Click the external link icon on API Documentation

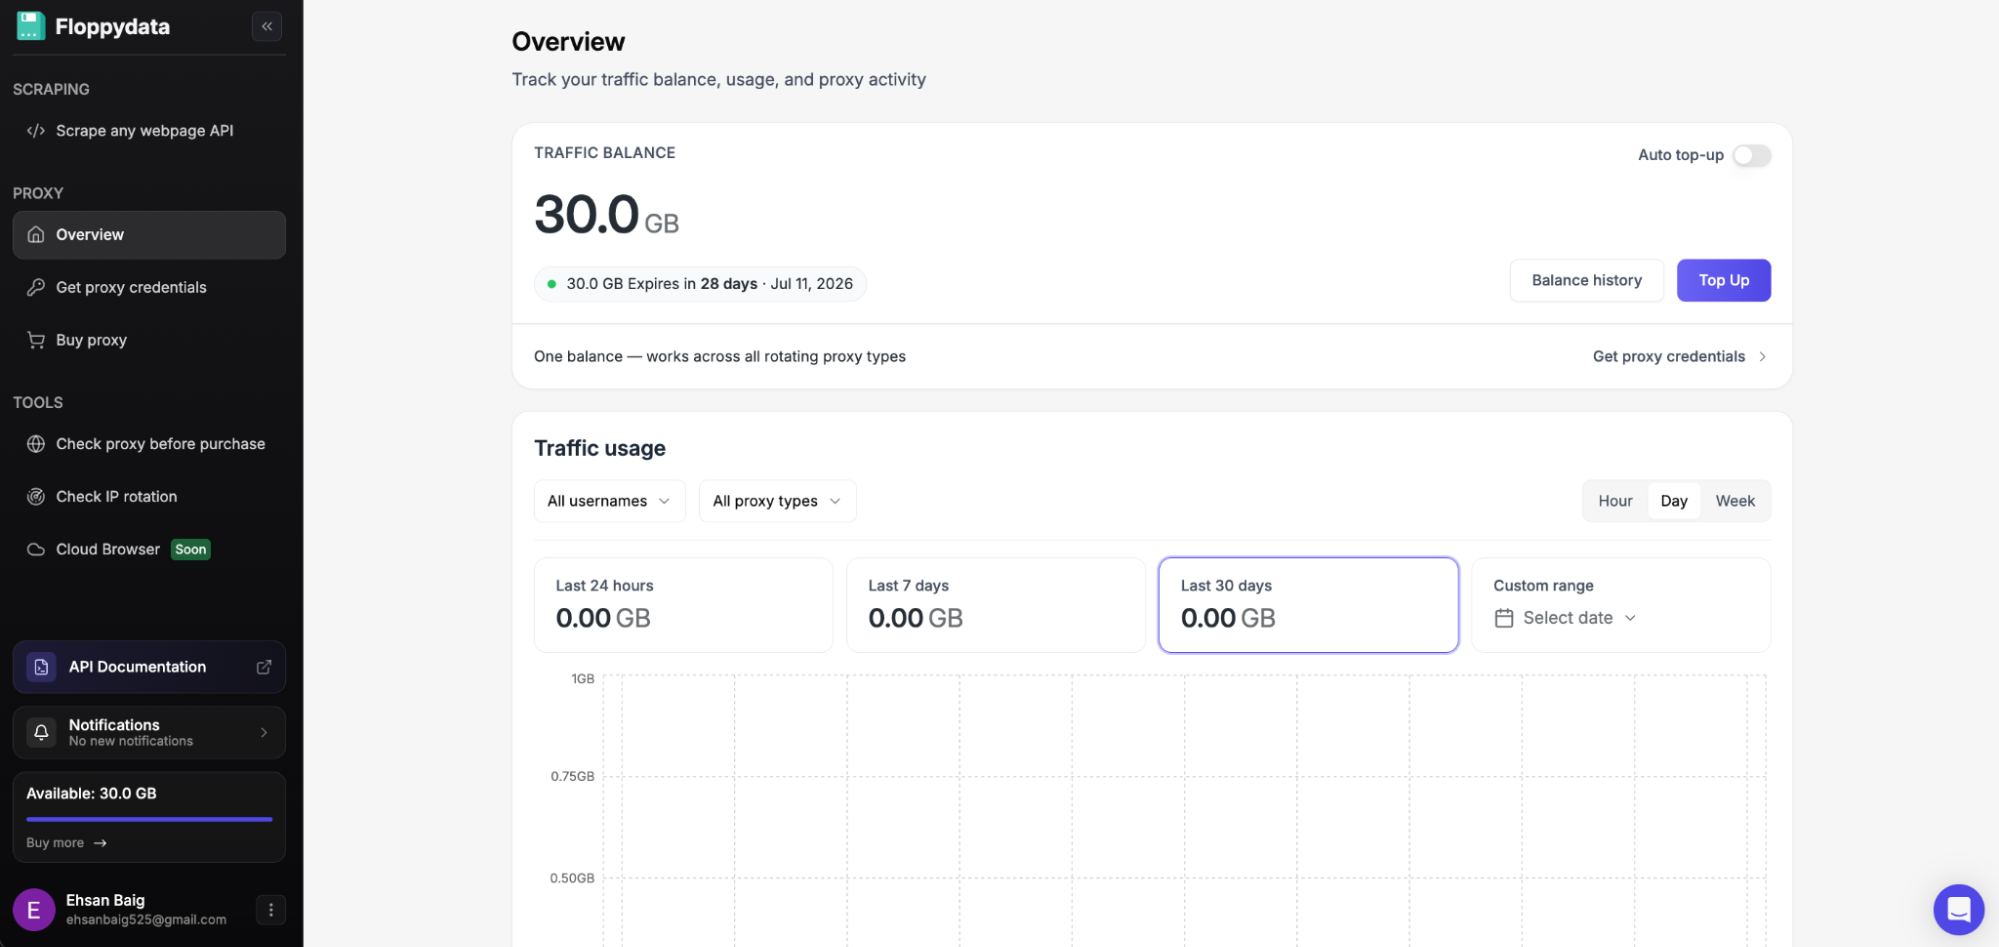coord(264,667)
